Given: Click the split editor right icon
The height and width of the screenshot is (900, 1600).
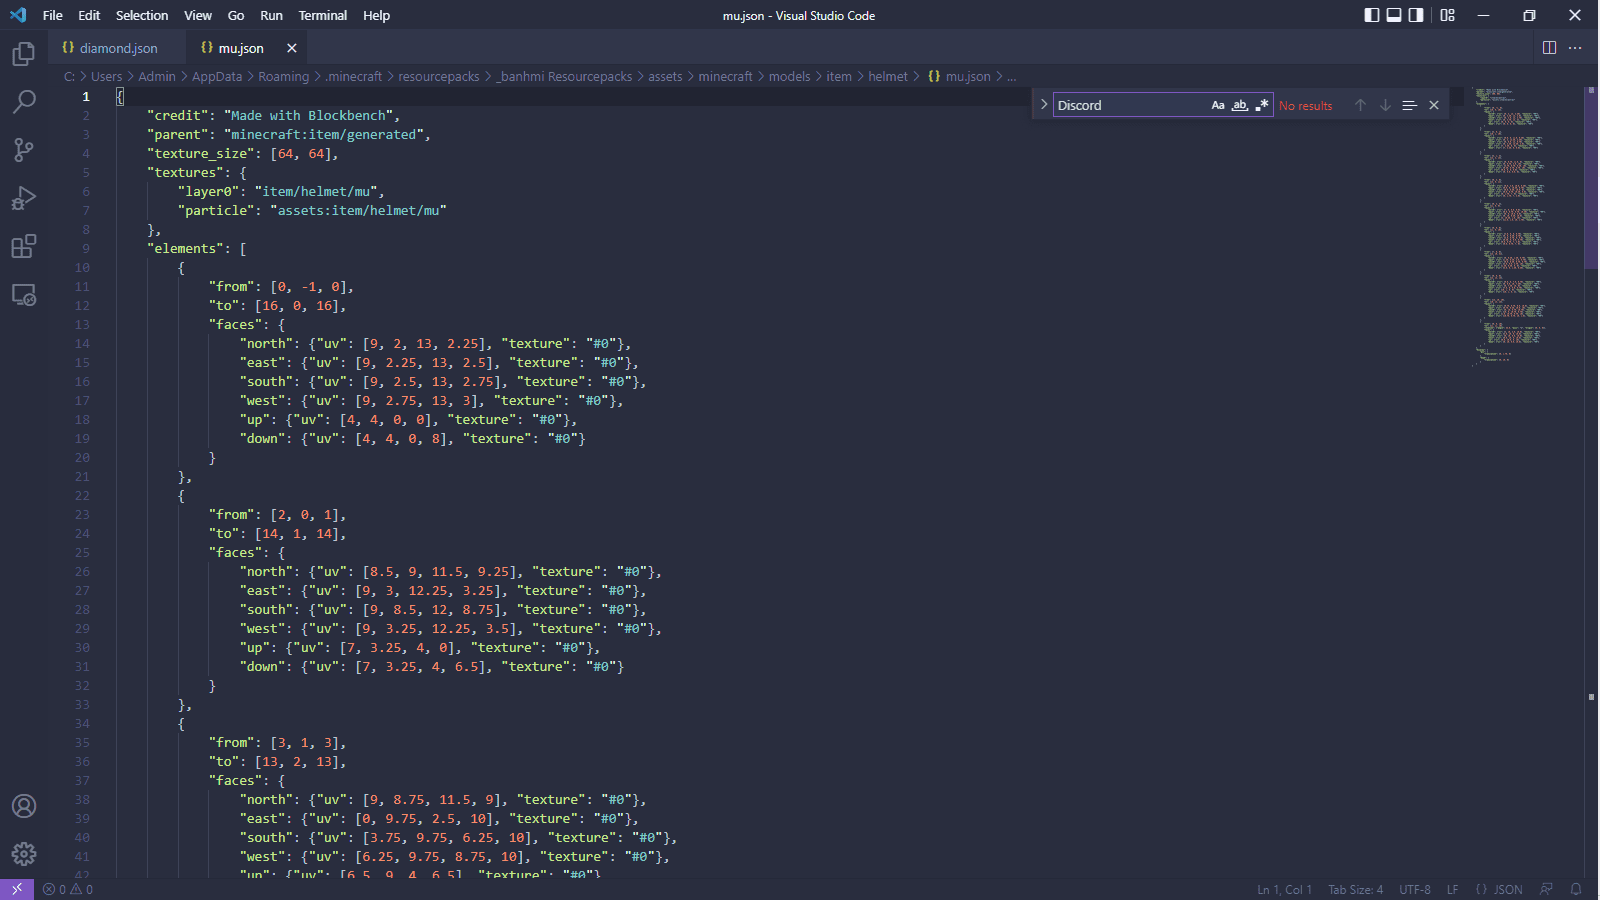Looking at the screenshot, I should (1549, 48).
